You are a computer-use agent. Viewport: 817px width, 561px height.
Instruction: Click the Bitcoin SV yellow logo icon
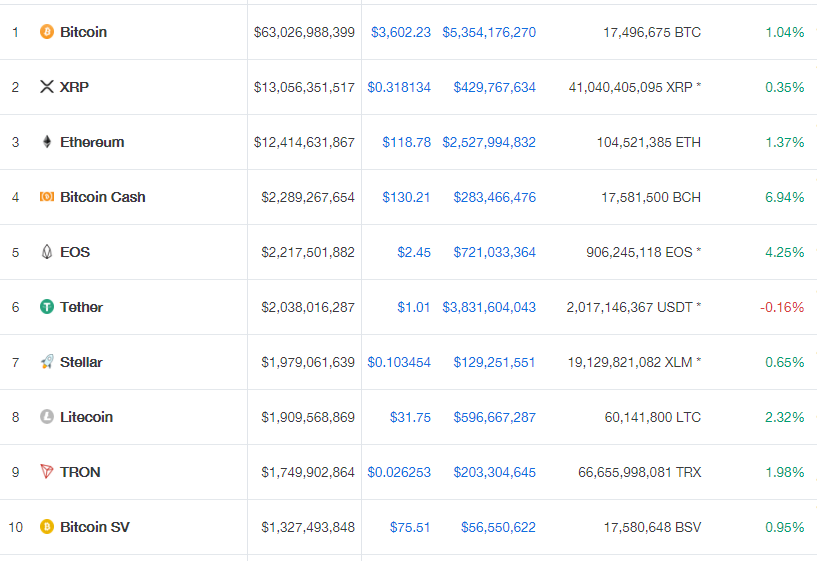(47, 527)
